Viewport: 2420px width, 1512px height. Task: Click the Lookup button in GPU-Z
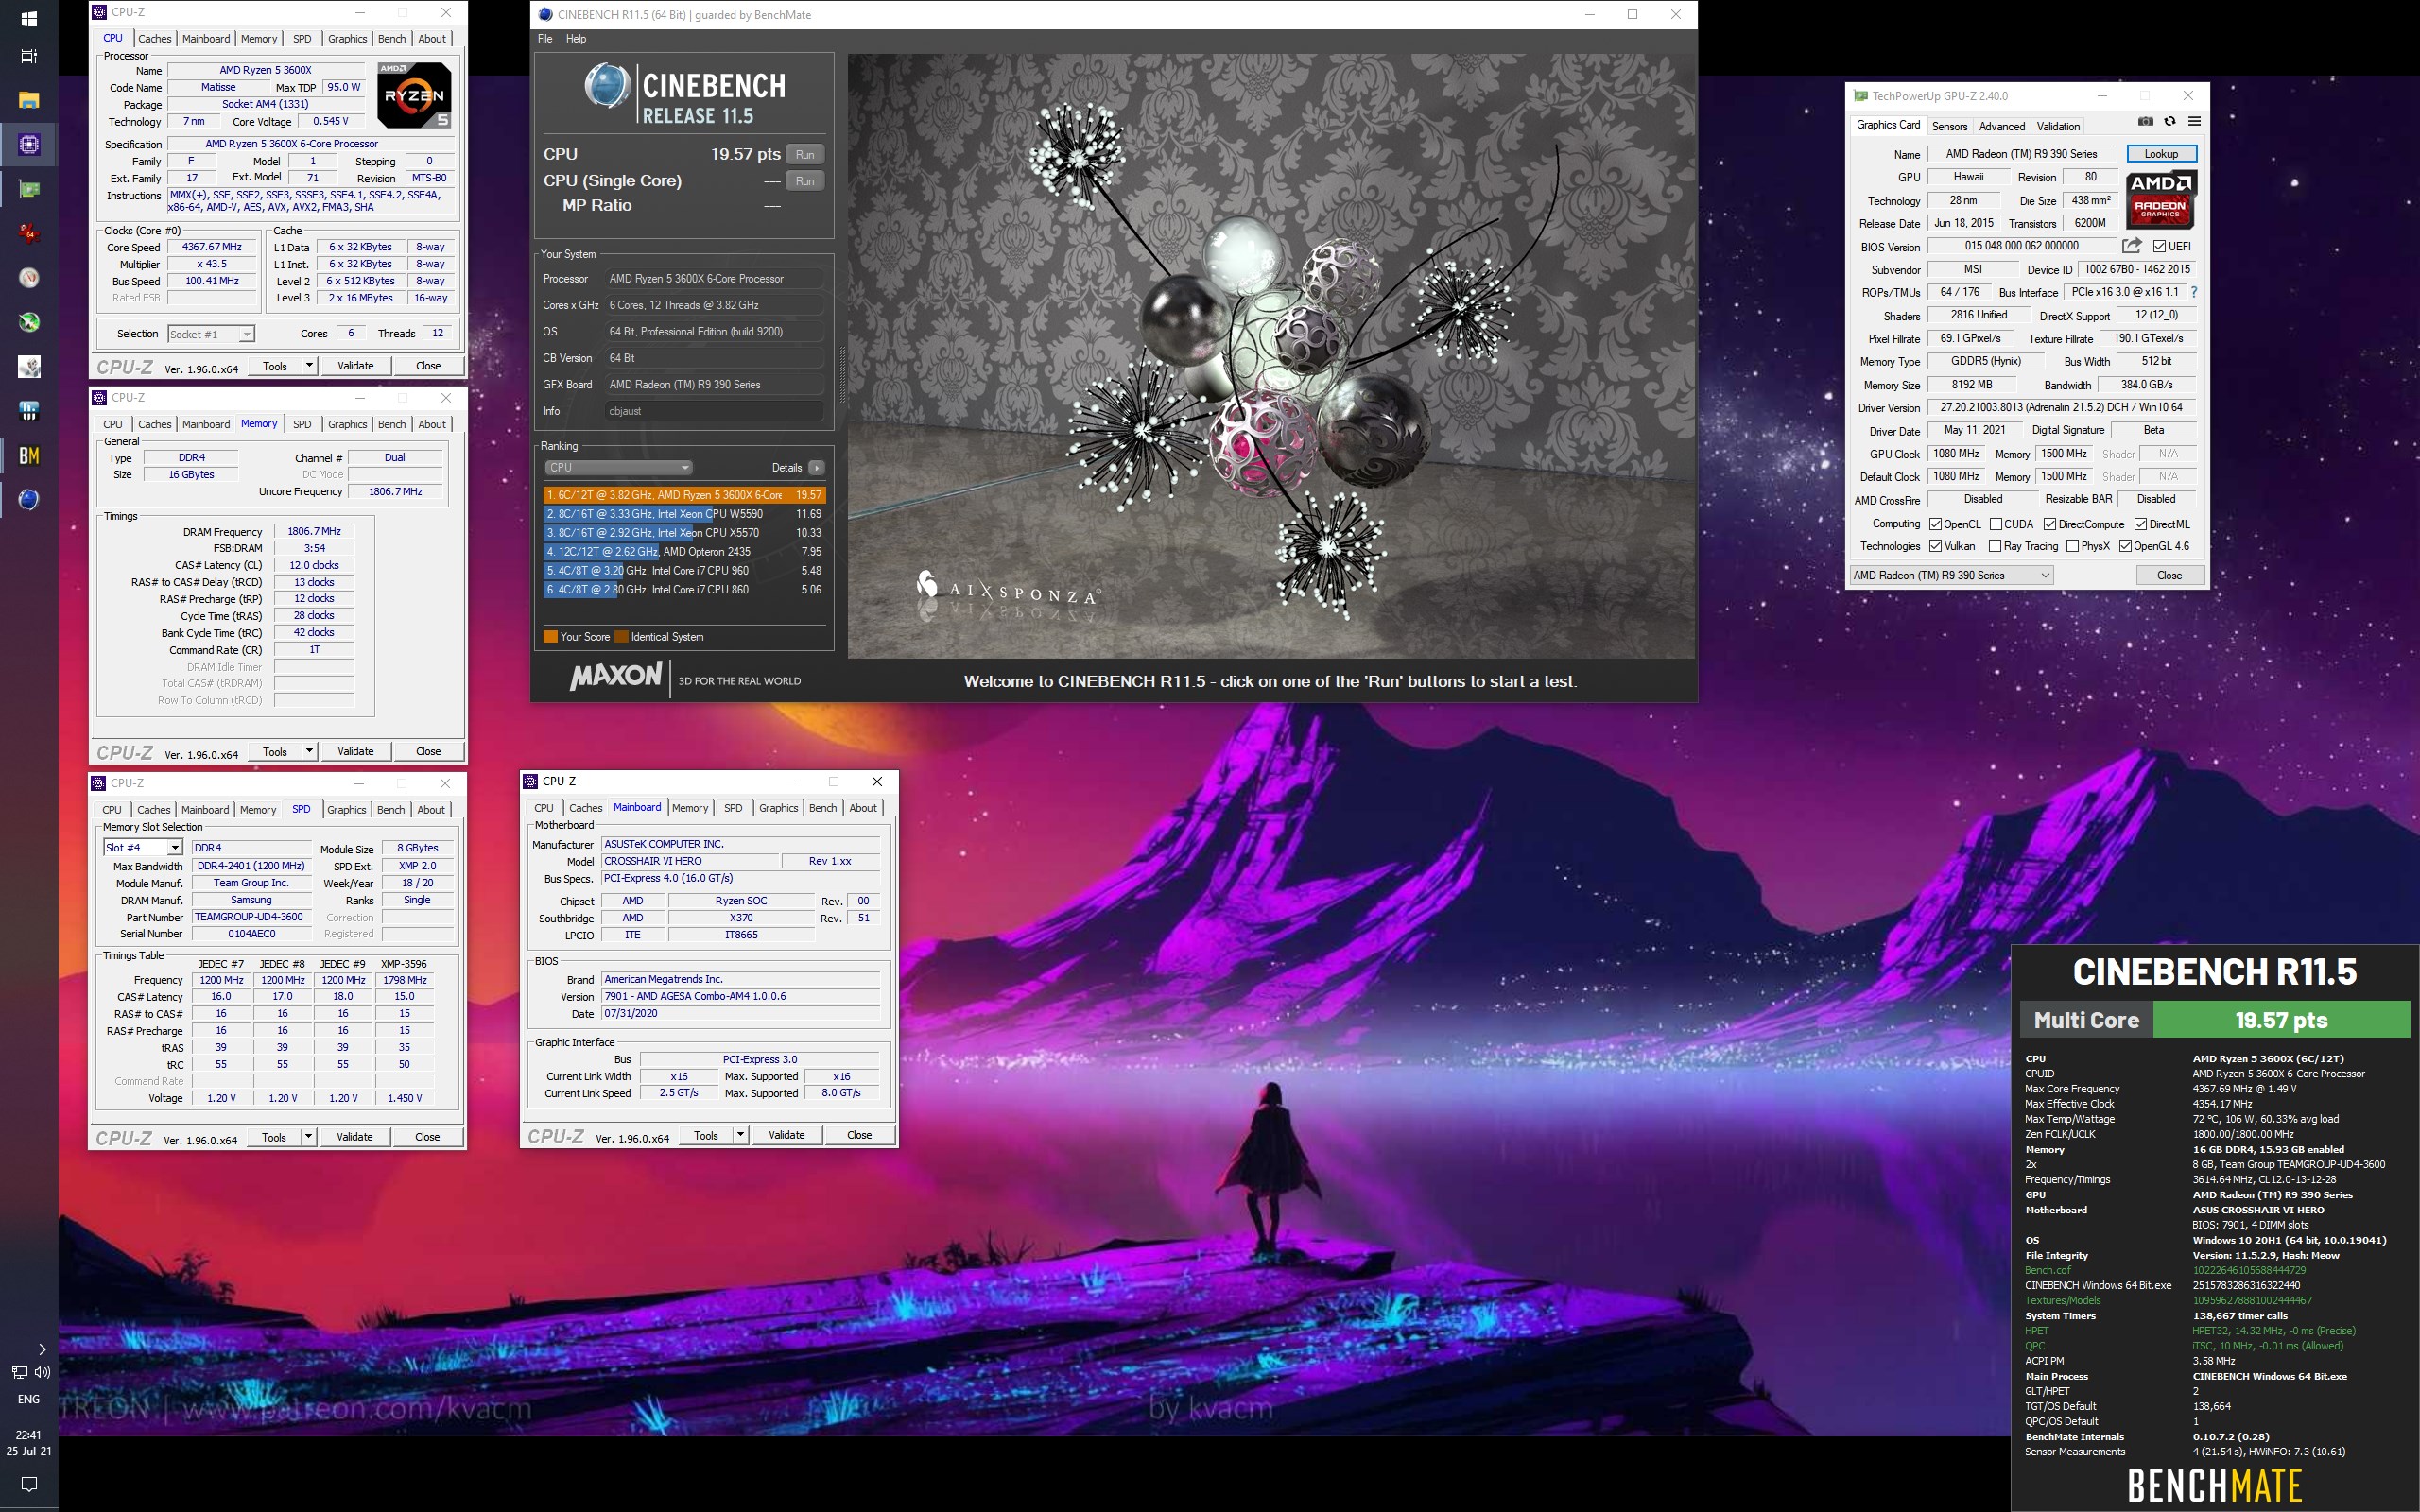pos(2161,154)
